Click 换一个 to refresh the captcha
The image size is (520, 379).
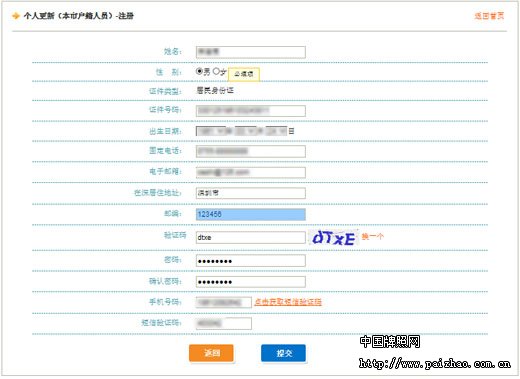pyautogui.click(x=373, y=236)
